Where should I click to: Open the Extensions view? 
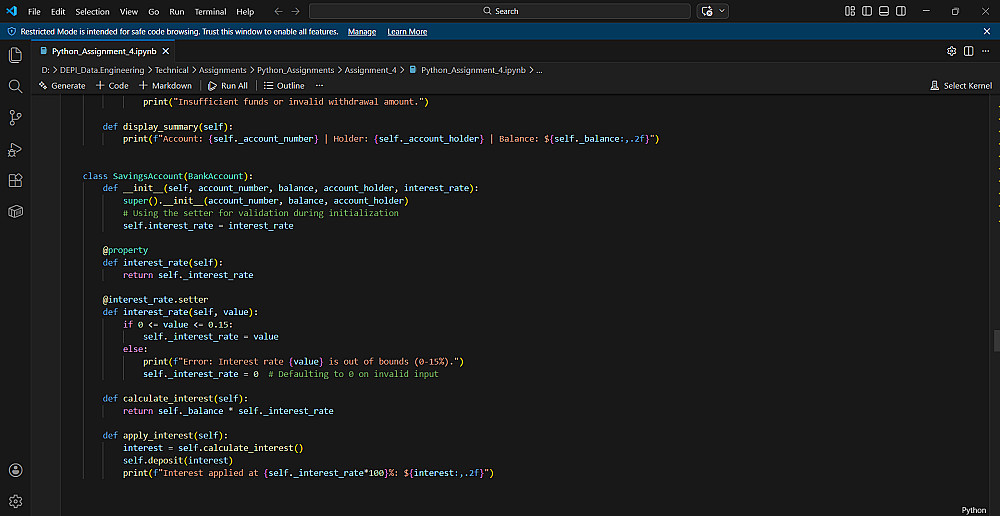[15, 181]
